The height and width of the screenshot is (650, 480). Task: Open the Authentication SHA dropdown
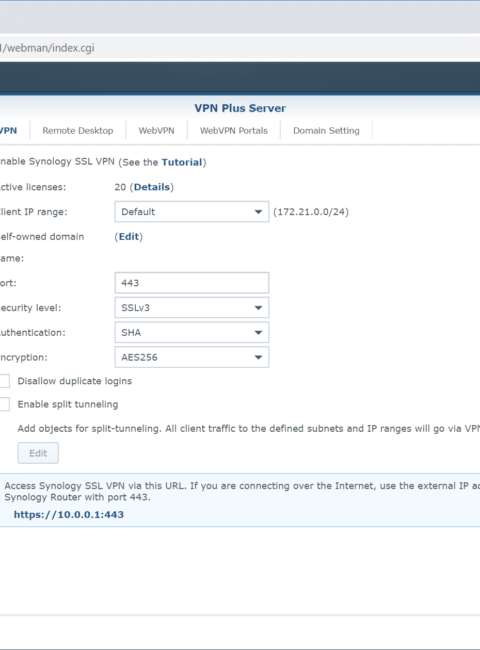coord(192,332)
